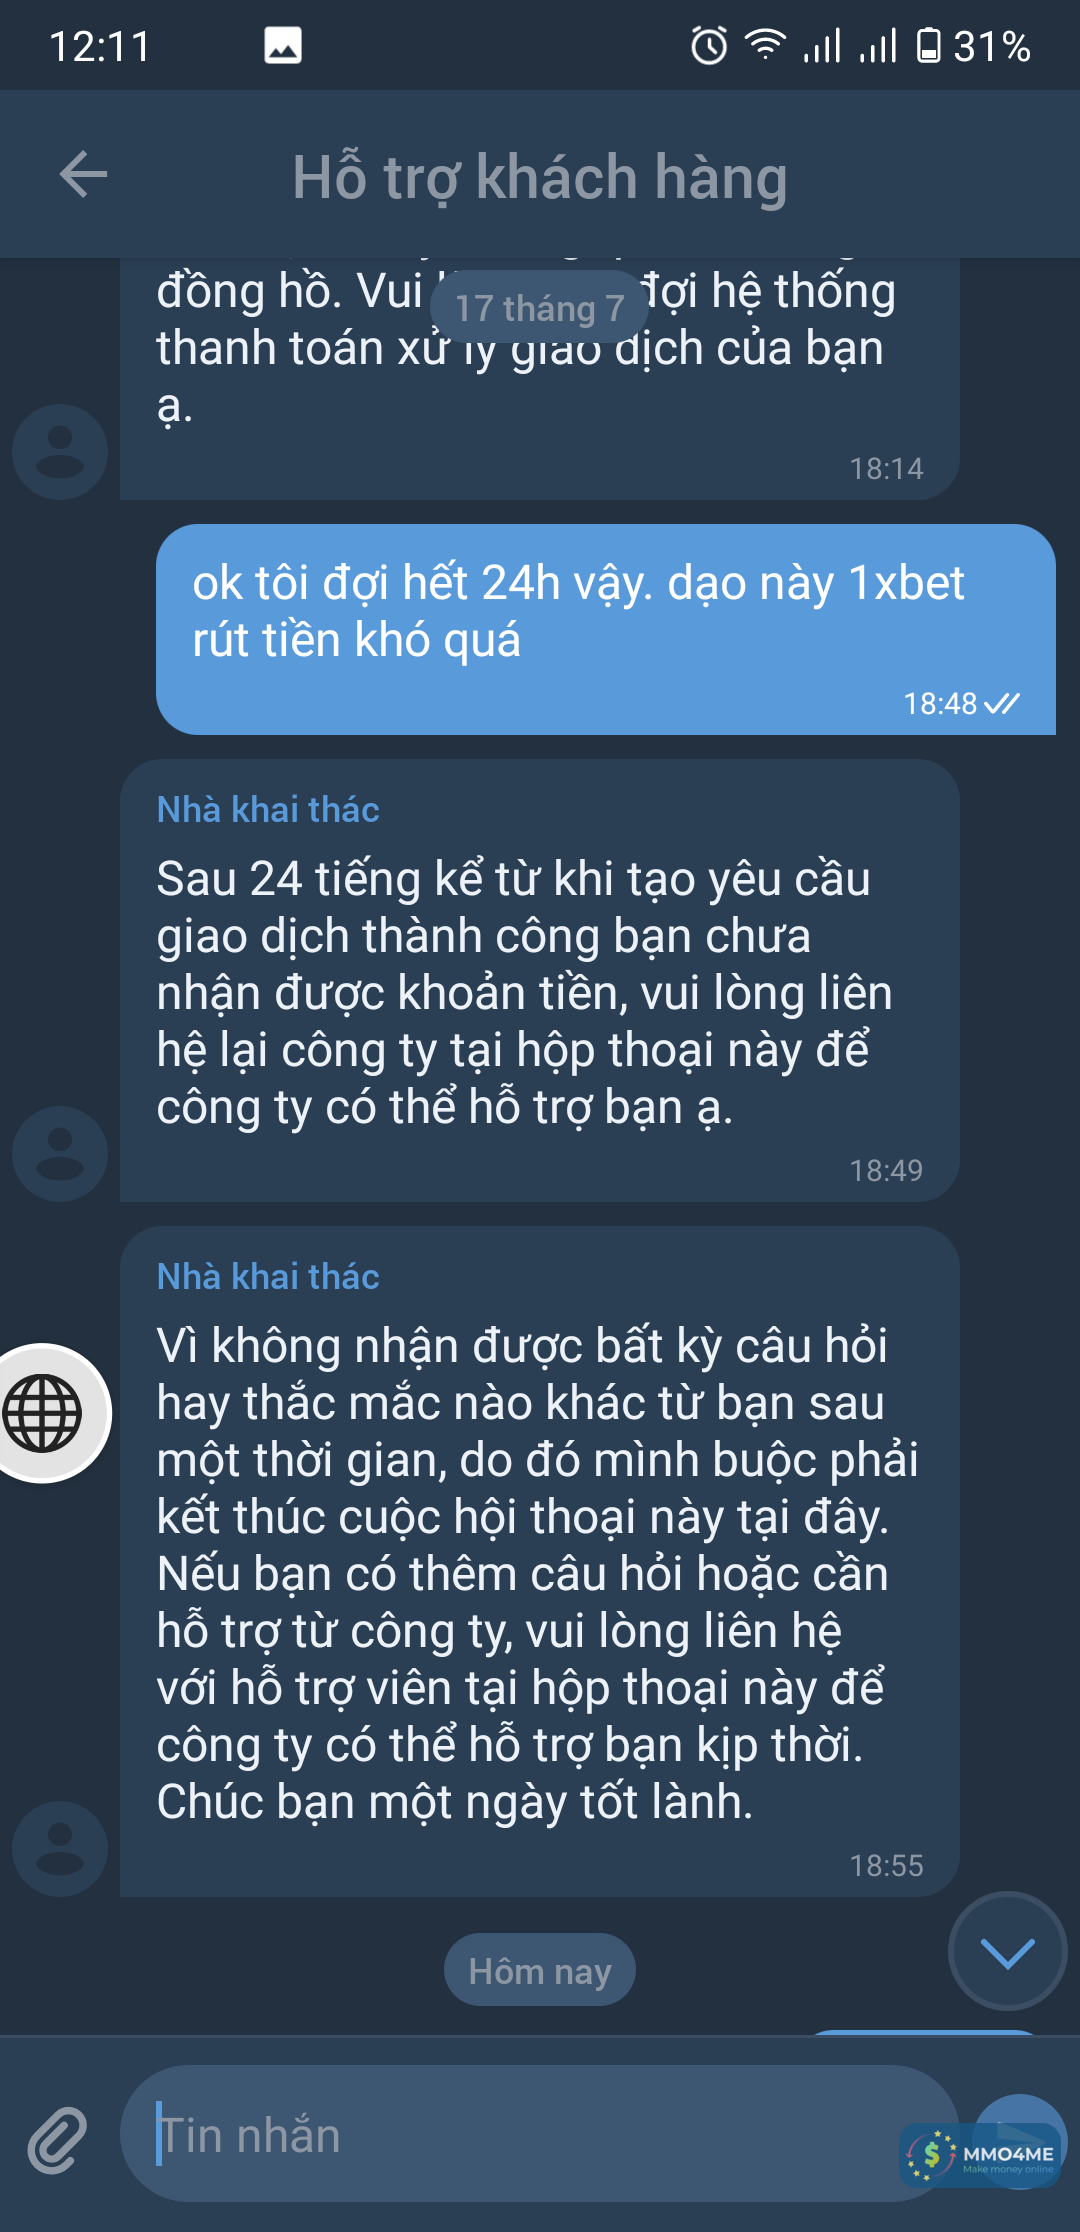Select the blue sent message about 1xbet
Image resolution: width=1080 pixels, height=2232 pixels.
point(606,629)
